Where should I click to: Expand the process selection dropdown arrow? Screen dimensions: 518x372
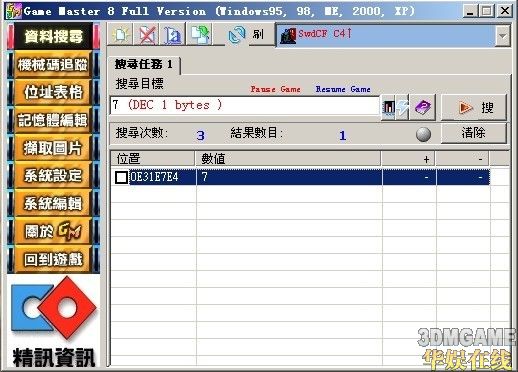(503, 35)
